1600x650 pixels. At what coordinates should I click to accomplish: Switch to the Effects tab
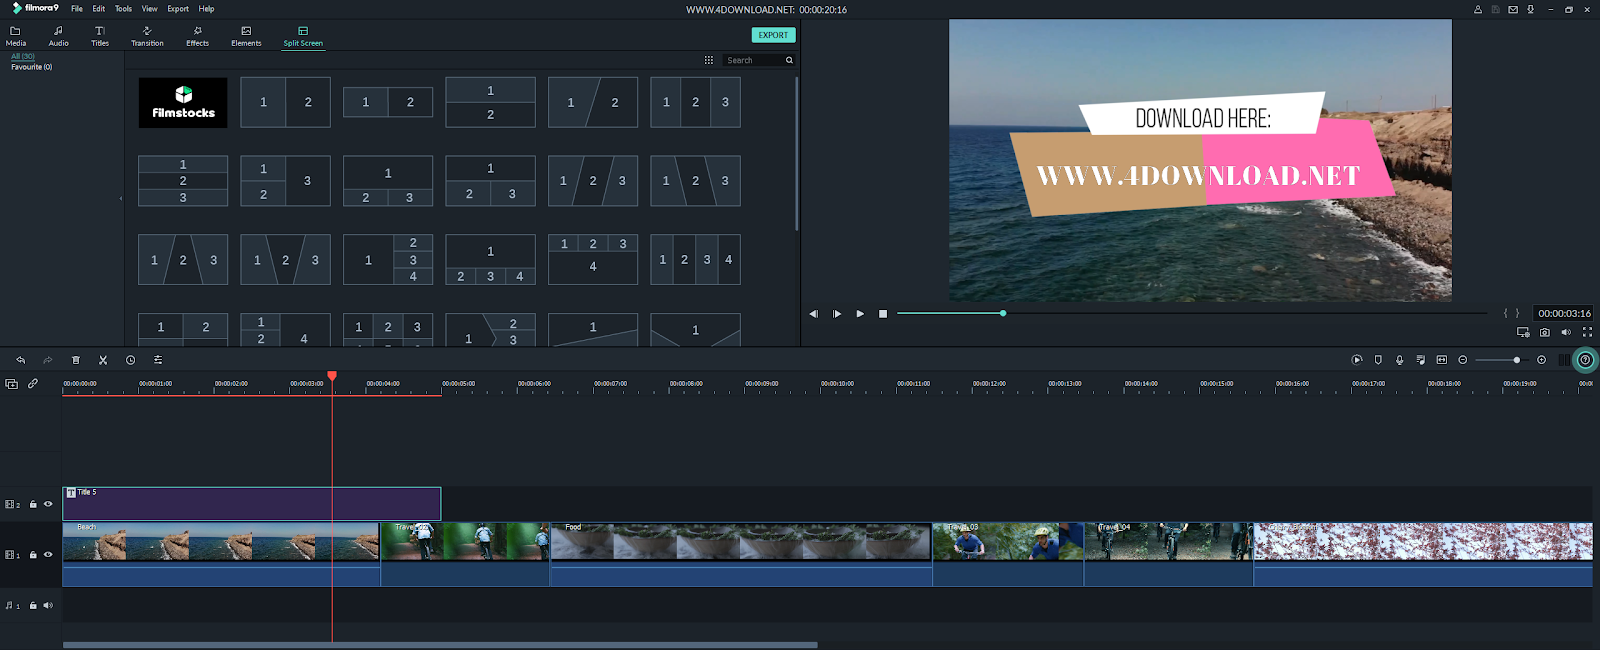[198, 36]
